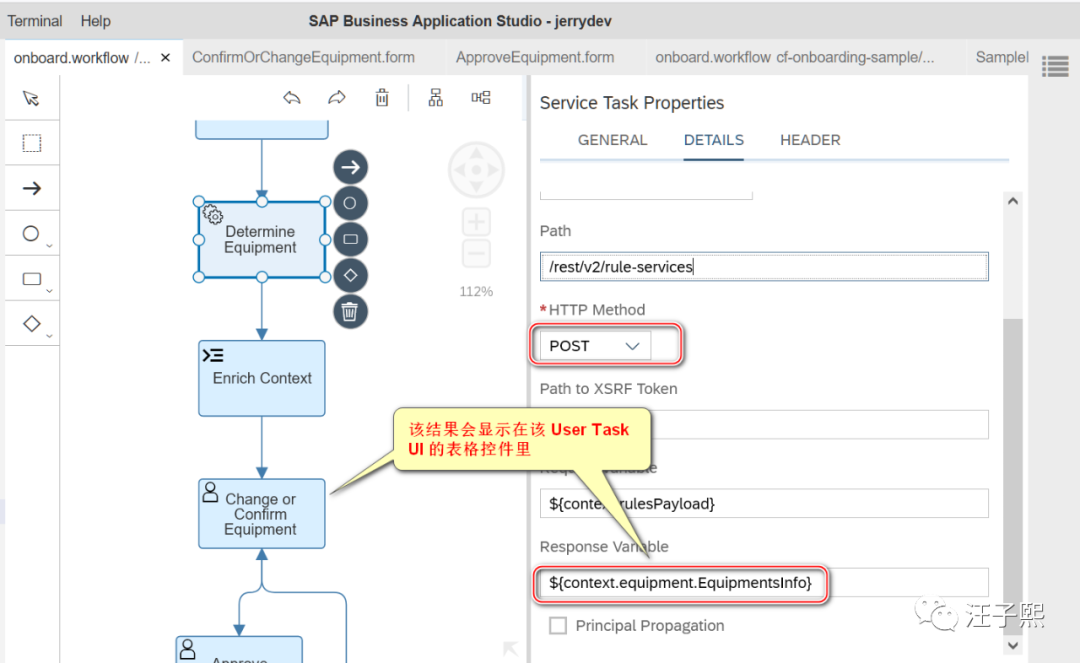
Task: Delete selection using toolbar trash icon
Action: 382,98
